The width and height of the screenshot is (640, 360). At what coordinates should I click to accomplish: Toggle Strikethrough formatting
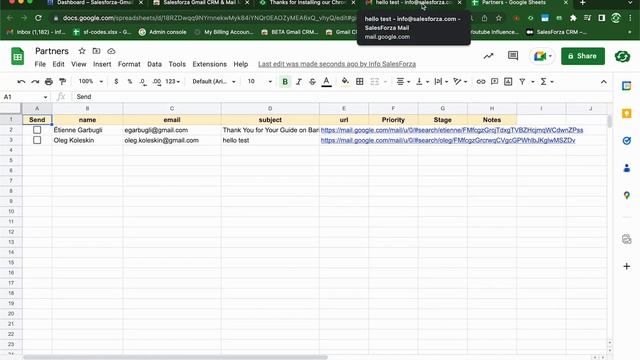click(312, 82)
